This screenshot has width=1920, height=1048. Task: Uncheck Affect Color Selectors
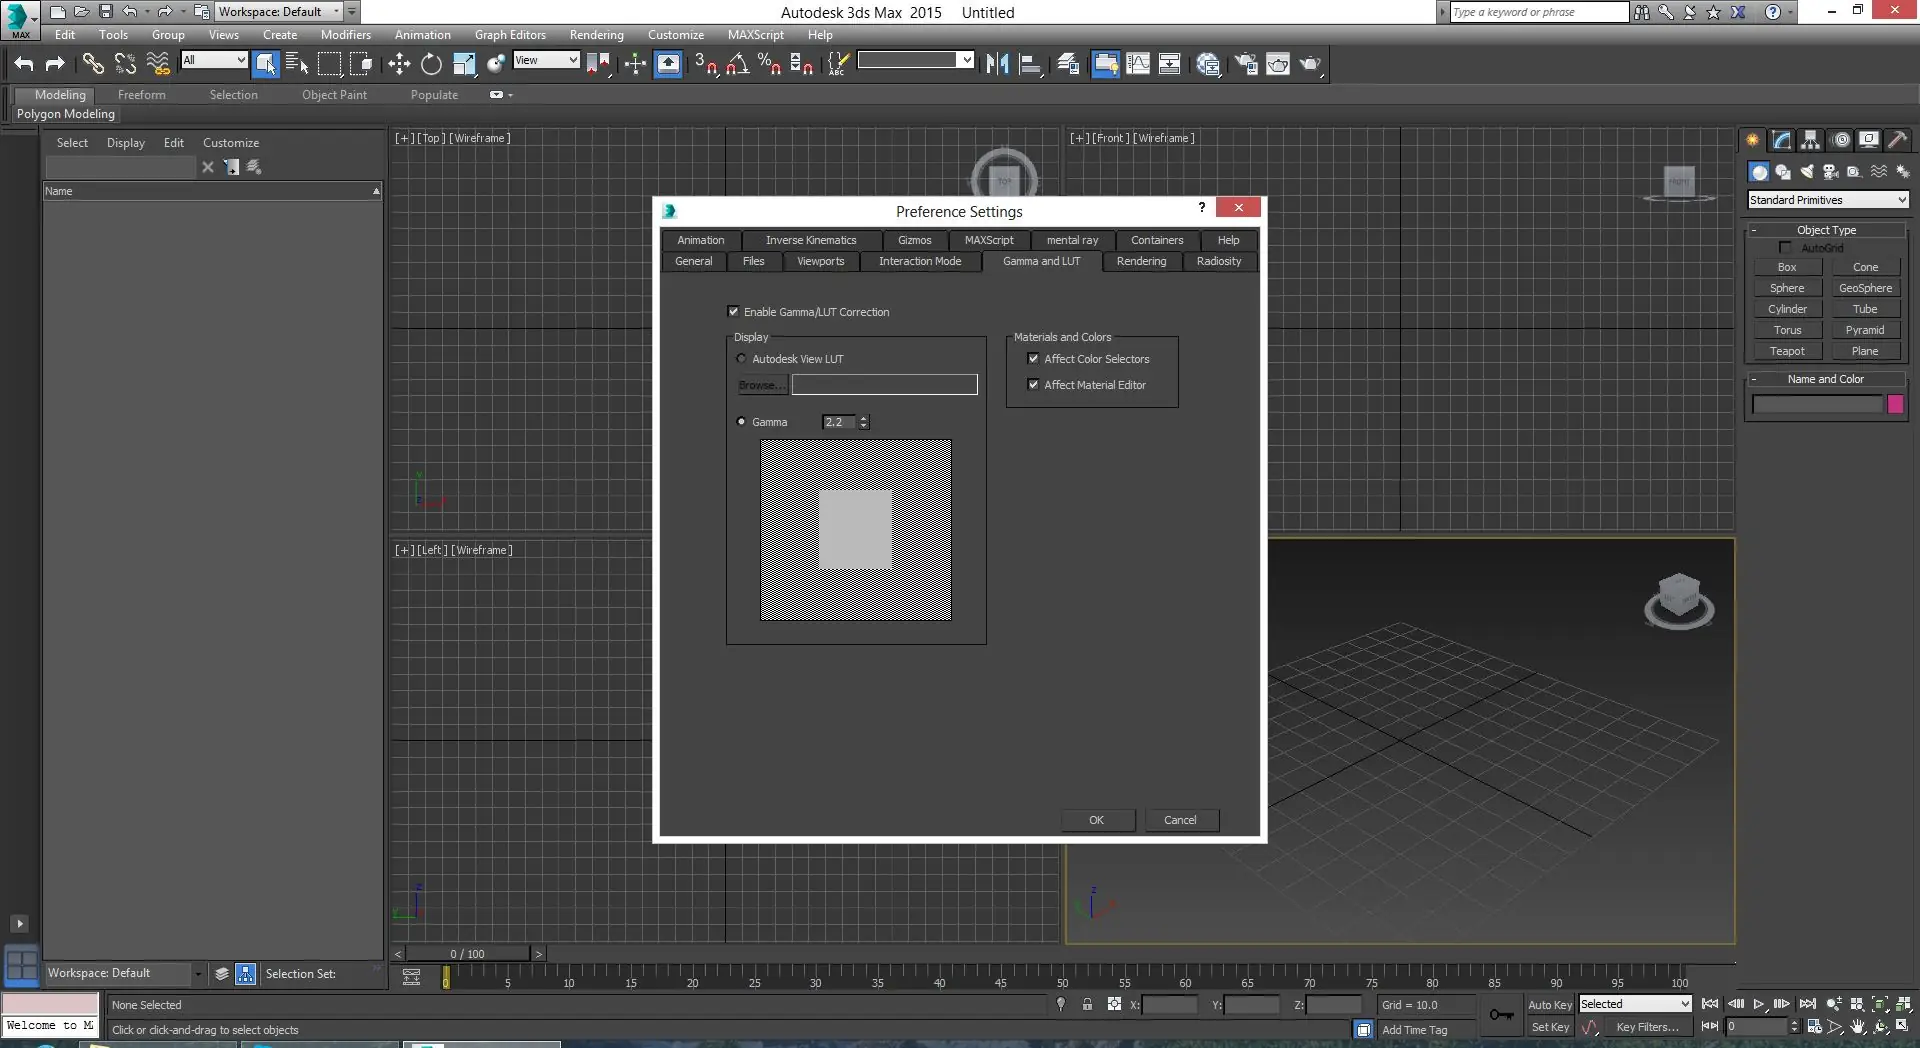(x=1033, y=359)
